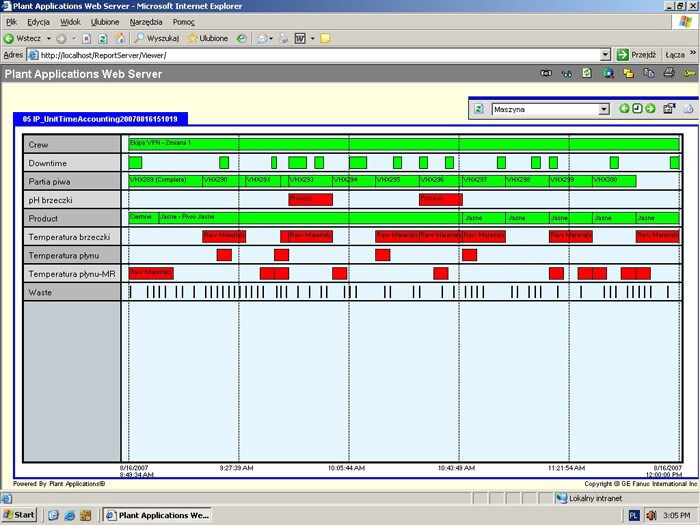700x525 pixels.
Task: Click the pH brzeczki row label
Action: click(x=71, y=200)
